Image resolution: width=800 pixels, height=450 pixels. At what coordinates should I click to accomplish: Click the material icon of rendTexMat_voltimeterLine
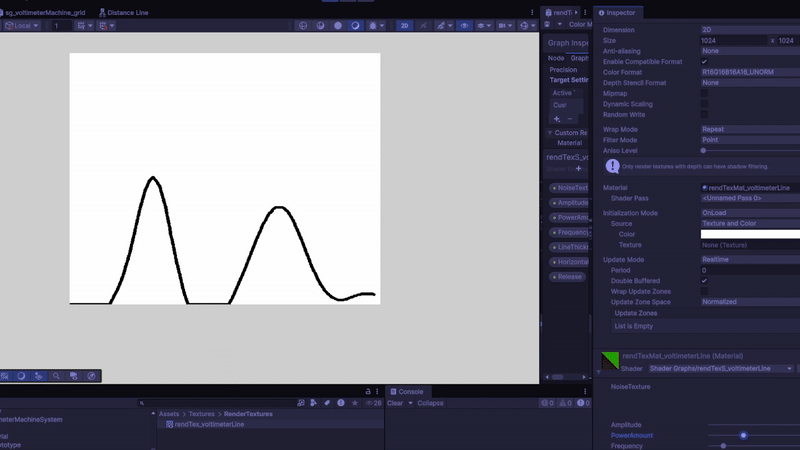coord(611,360)
